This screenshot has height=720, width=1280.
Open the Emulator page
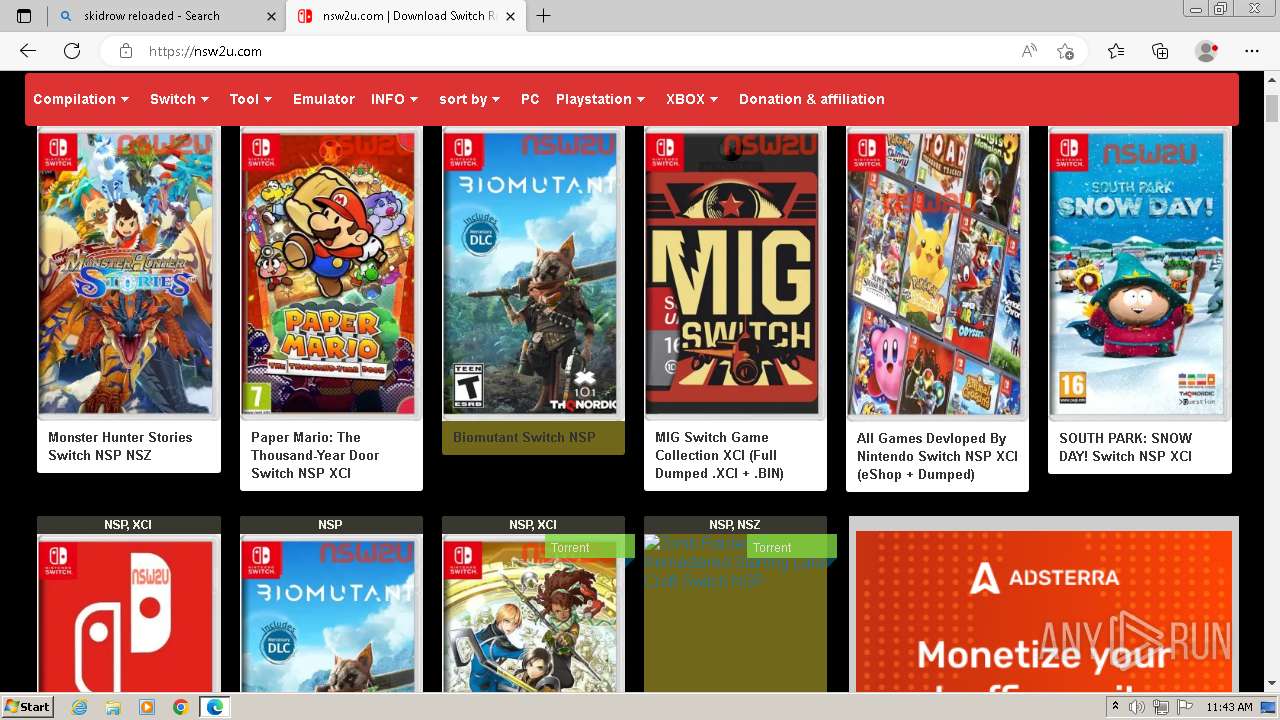pos(324,99)
